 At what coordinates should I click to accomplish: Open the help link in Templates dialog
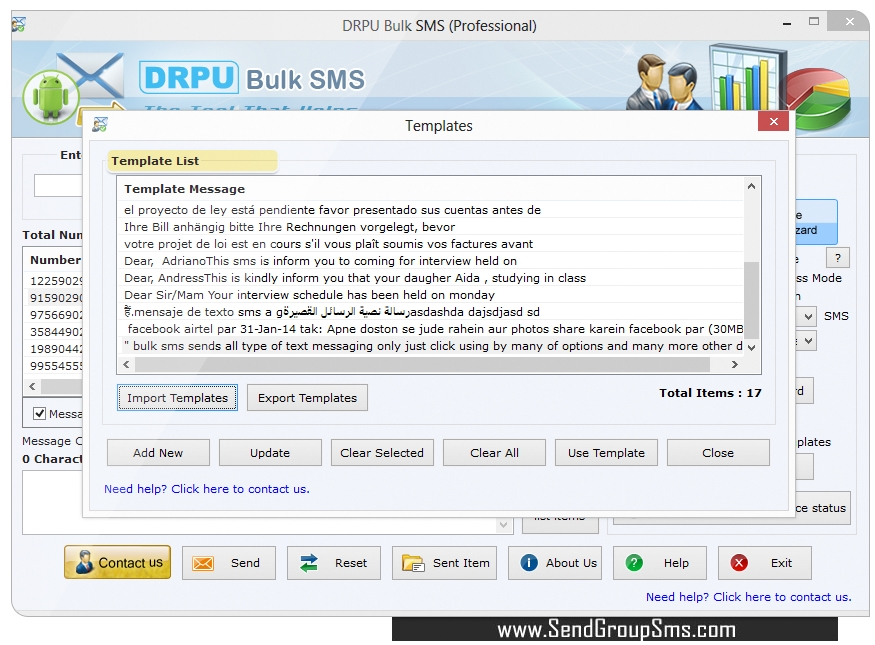click(206, 489)
